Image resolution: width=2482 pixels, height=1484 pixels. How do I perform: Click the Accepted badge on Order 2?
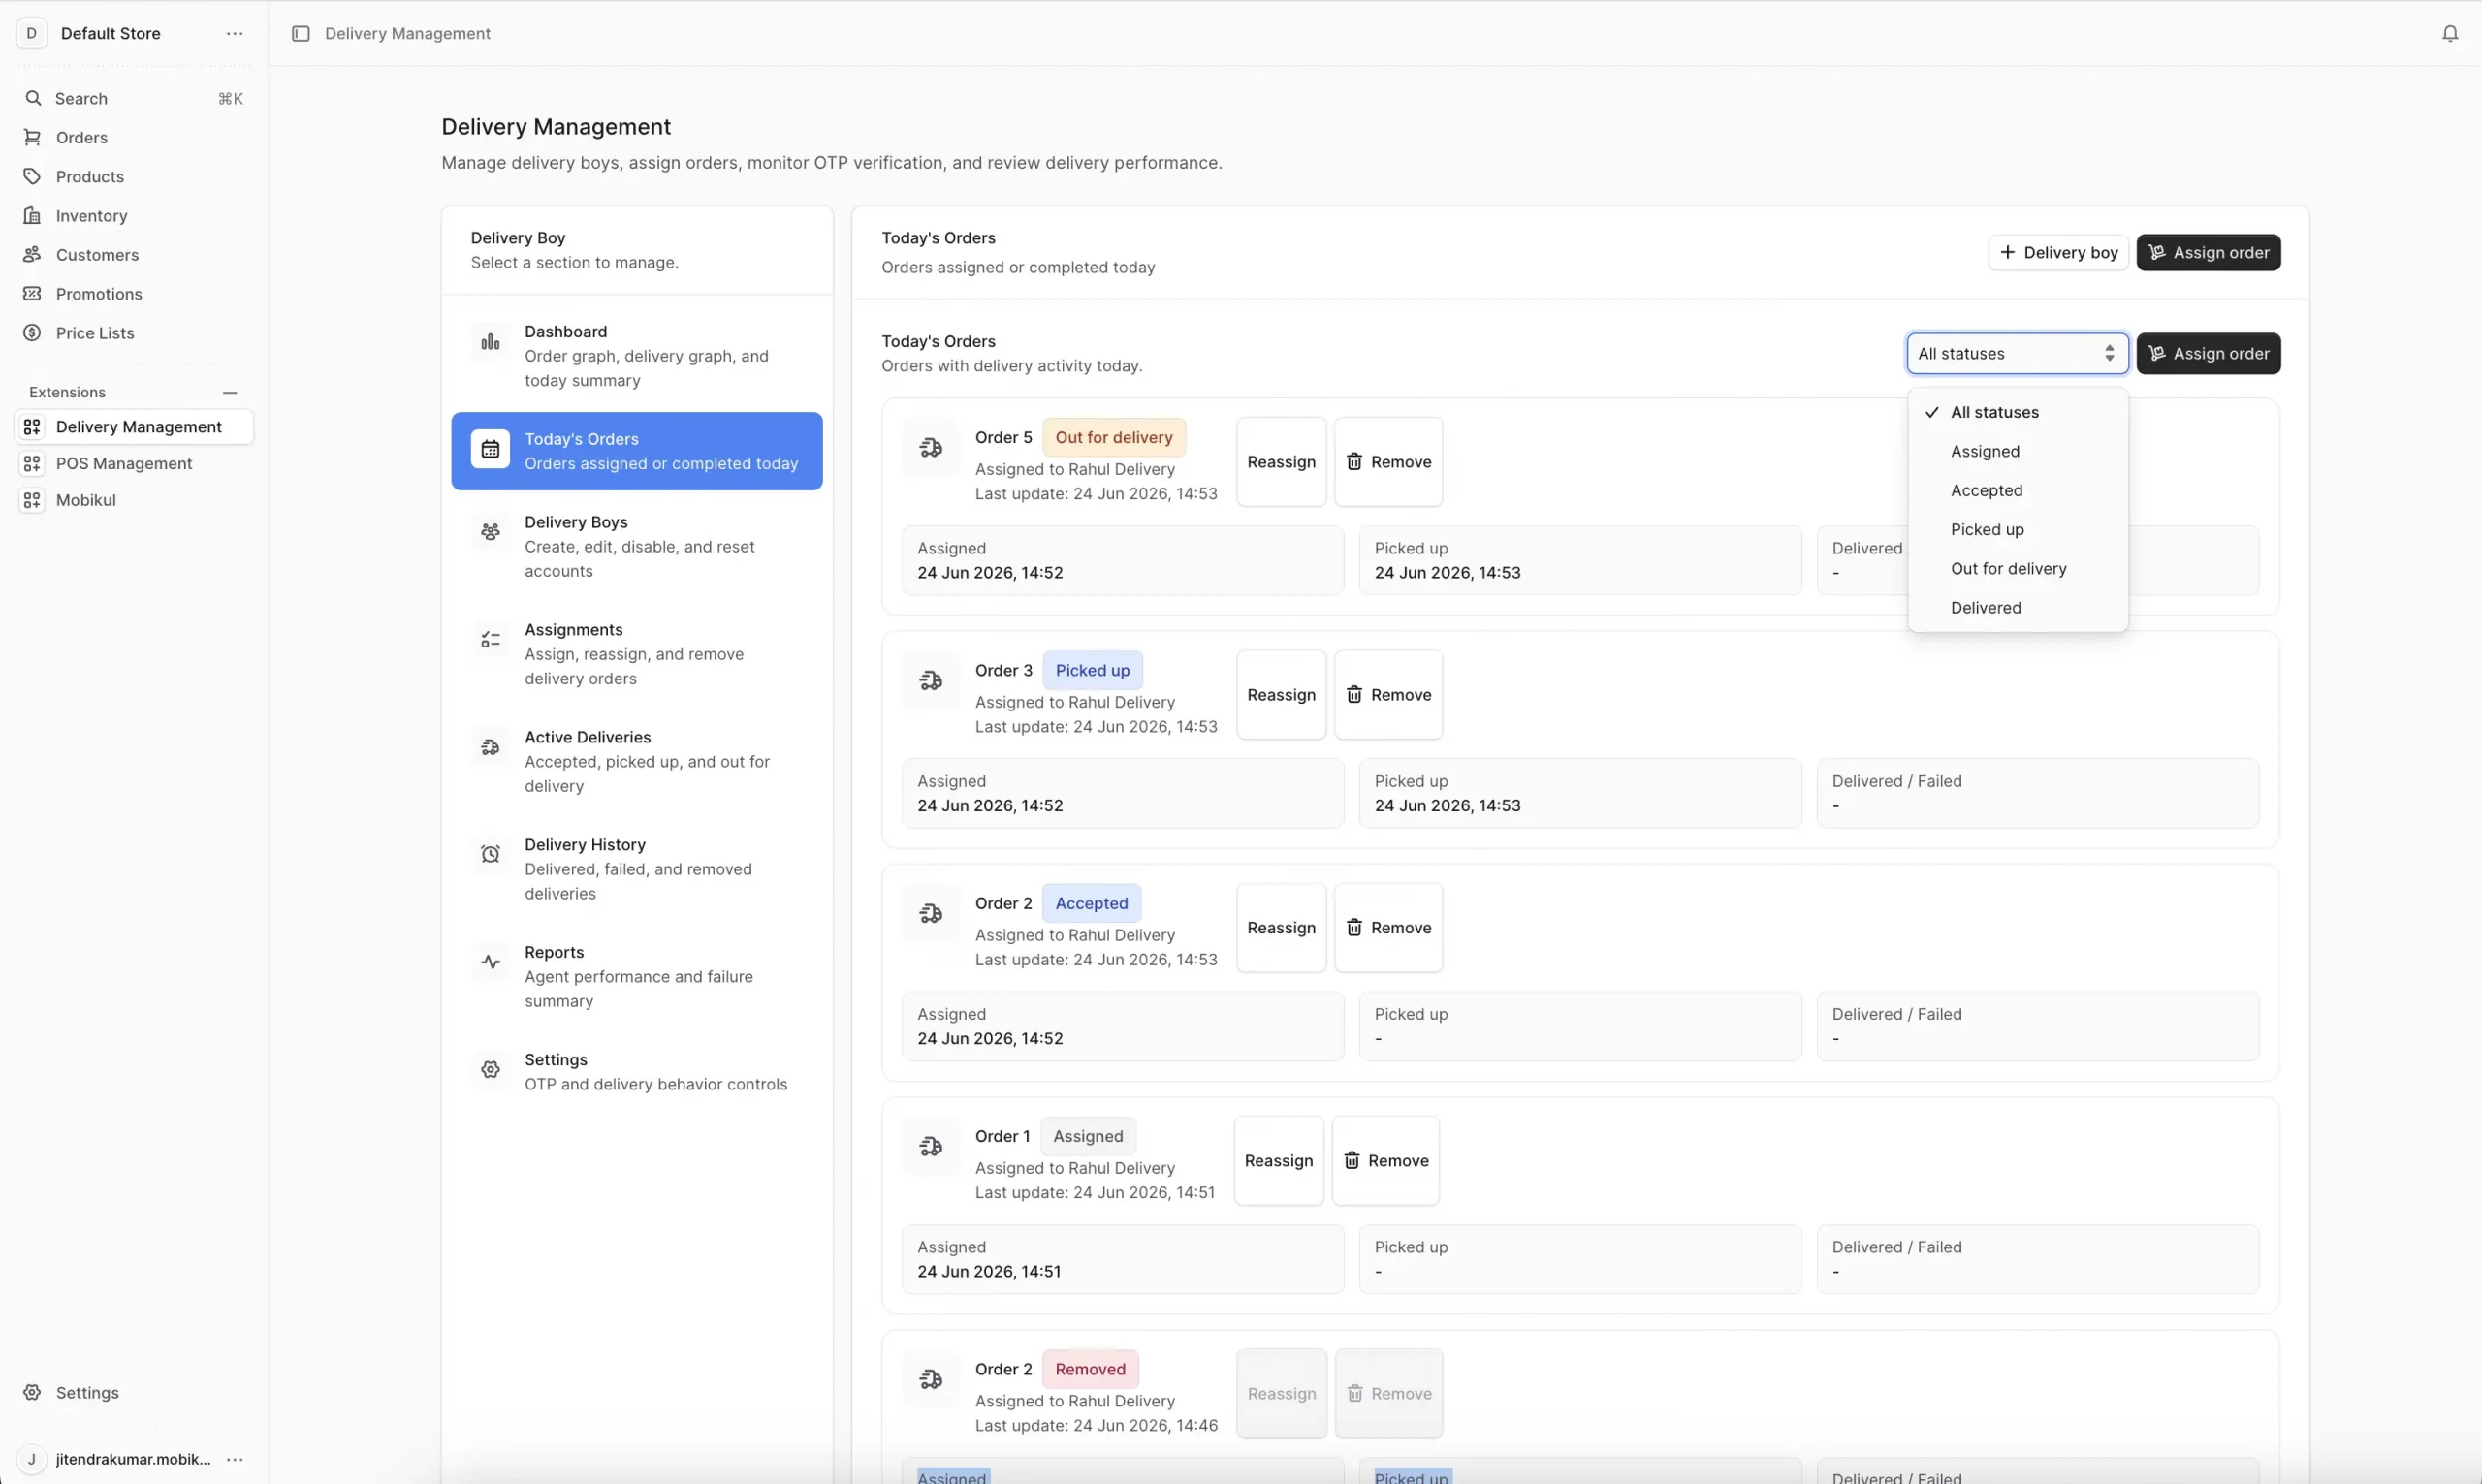(1091, 903)
